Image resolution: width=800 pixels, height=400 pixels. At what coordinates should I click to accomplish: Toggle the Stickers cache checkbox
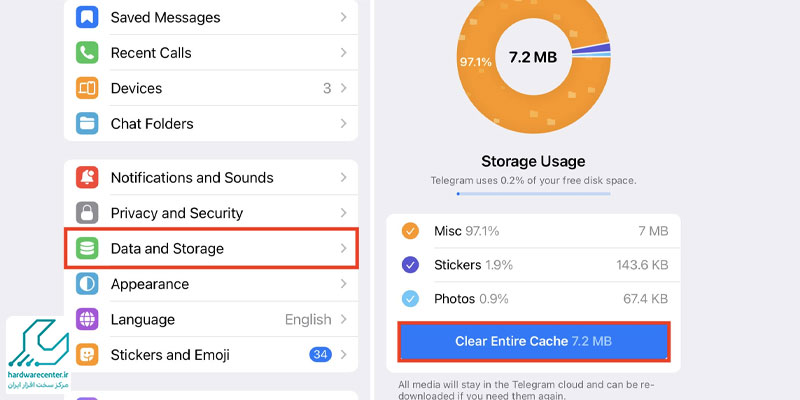point(410,265)
